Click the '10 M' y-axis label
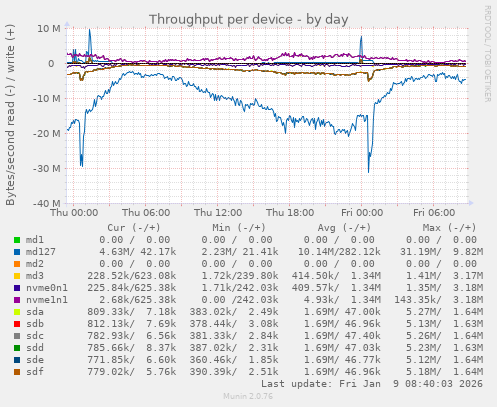Image resolution: width=497 pixels, height=407 pixels. (x=49, y=29)
